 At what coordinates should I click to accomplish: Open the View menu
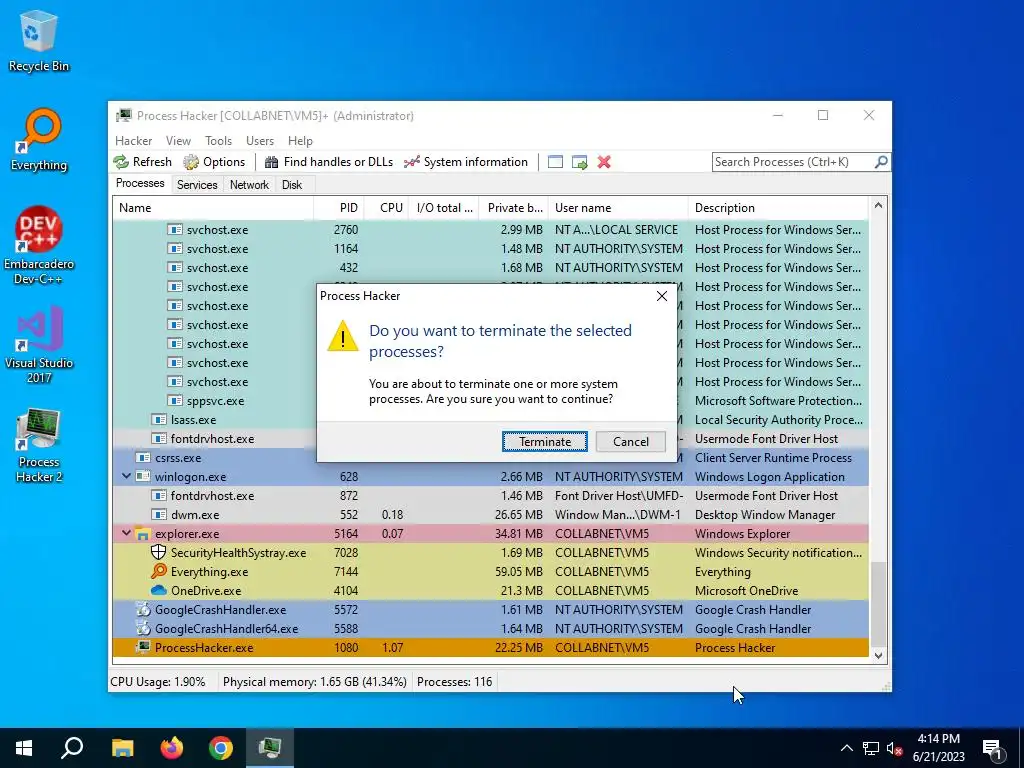point(178,141)
